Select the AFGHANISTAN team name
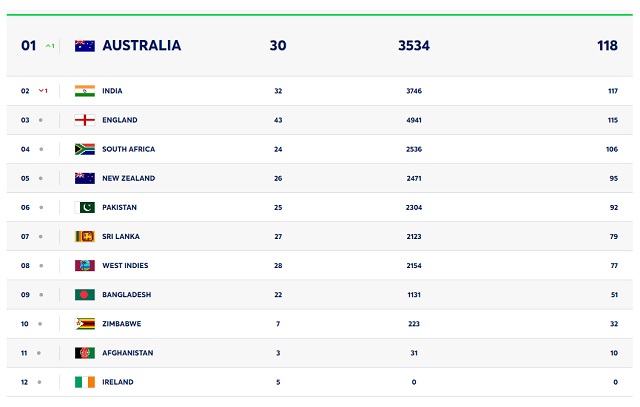The height and width of the screenshot is (407, 640). (x=128, y=353)
